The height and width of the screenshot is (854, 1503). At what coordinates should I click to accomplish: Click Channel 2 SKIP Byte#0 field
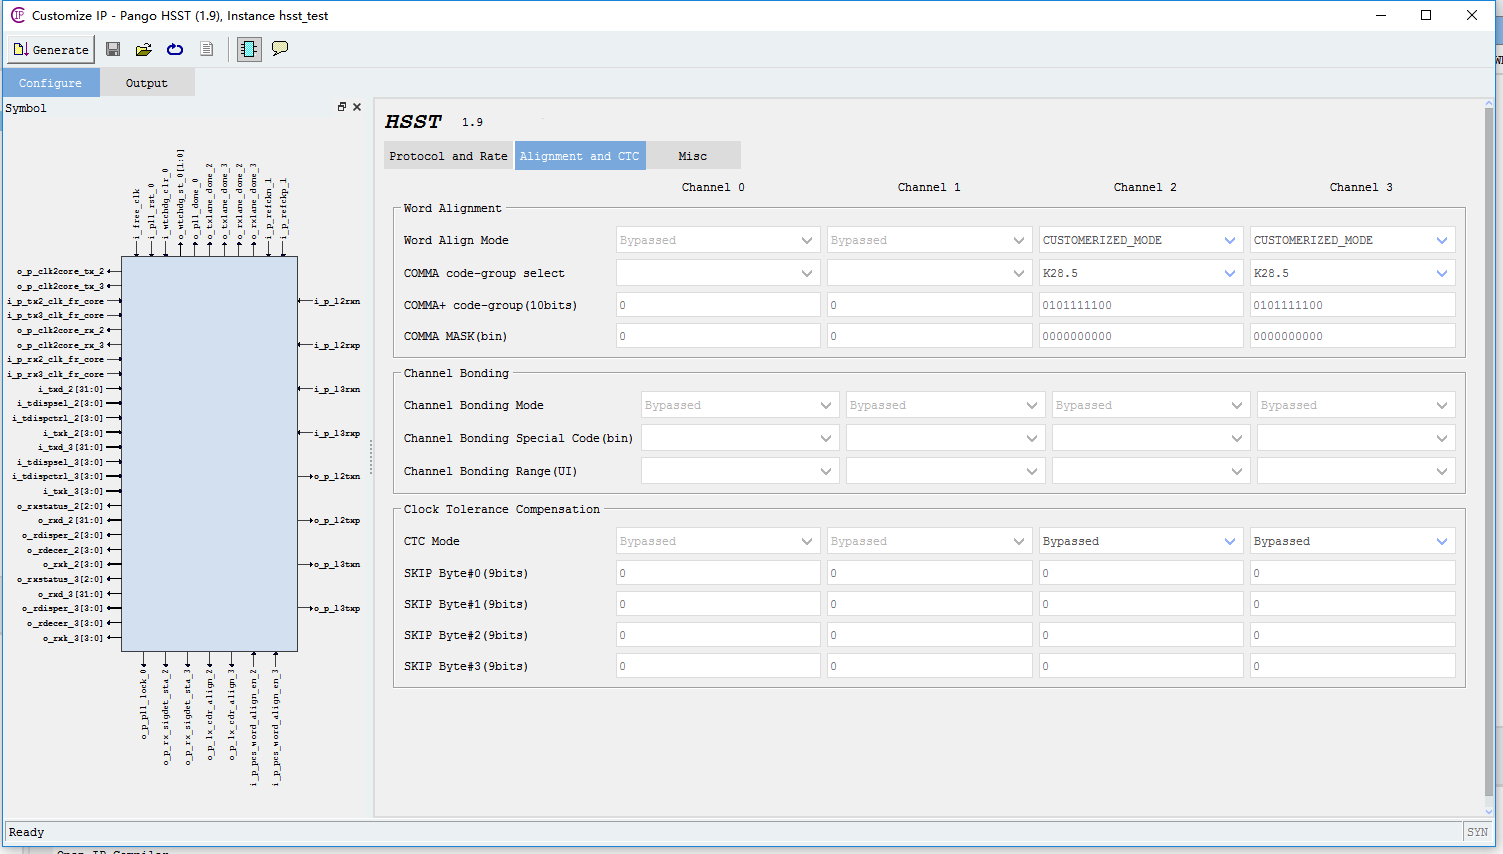(x=1141, y=573)
